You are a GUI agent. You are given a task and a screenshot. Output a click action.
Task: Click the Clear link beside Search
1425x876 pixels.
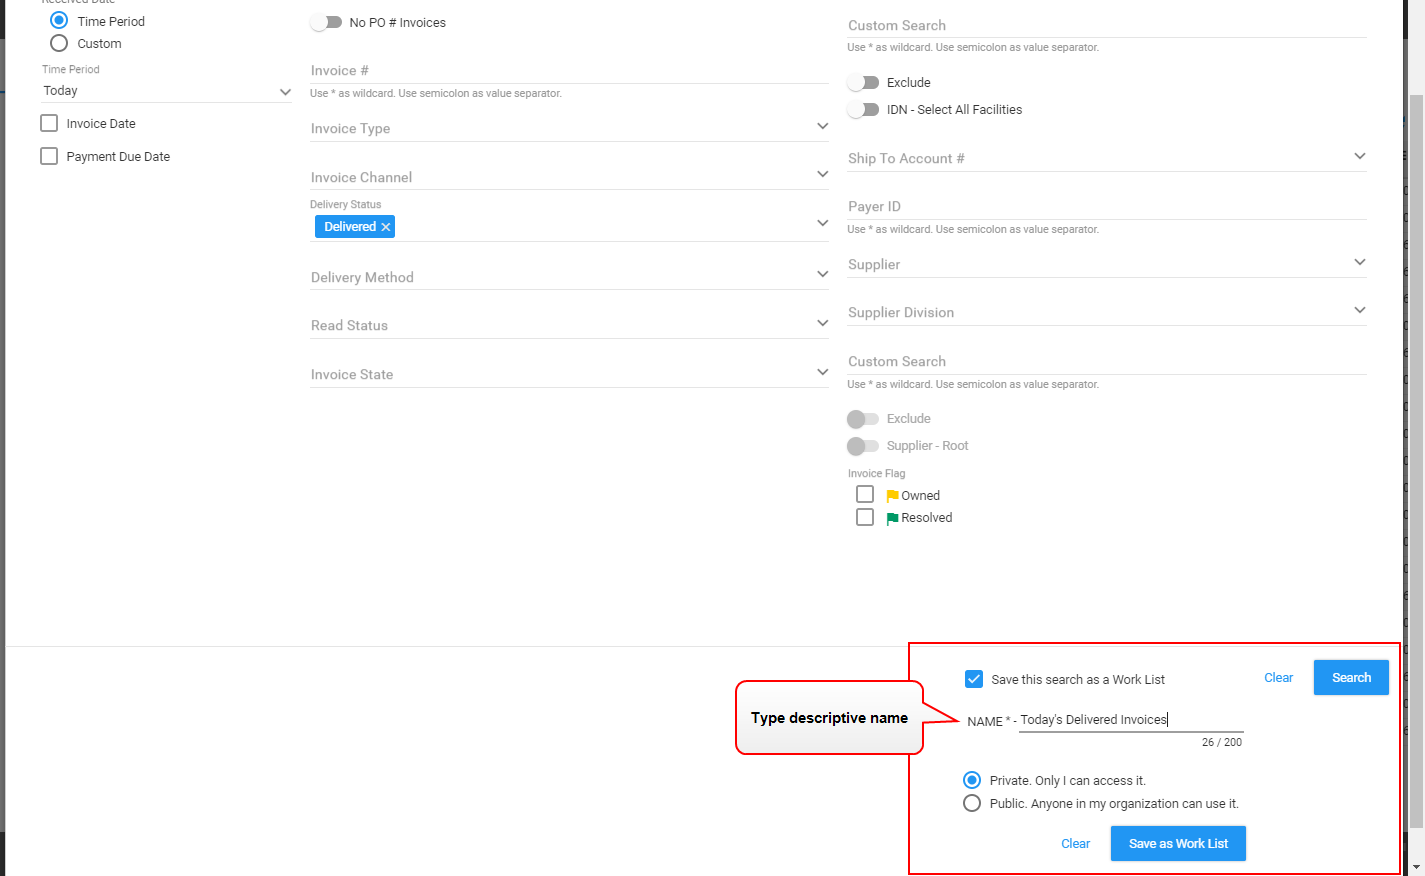pos(1278,678)
